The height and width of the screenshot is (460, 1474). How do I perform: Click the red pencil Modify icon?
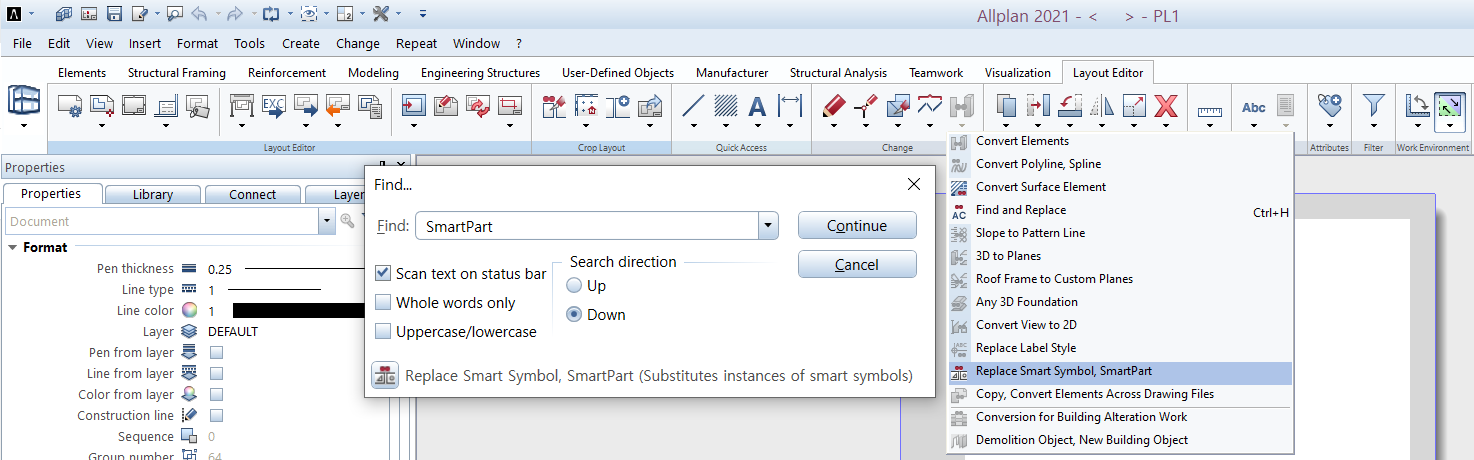[834, 105]
